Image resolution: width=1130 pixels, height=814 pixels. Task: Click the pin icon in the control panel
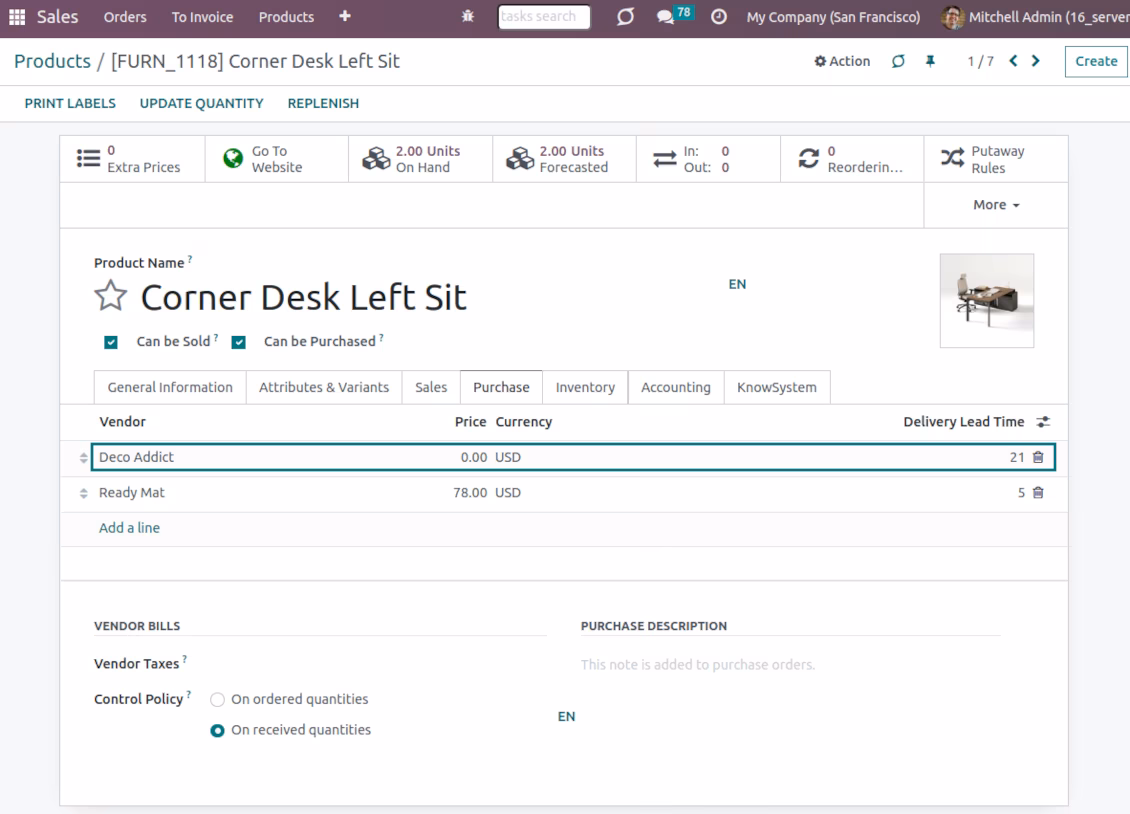coord(930,61)
